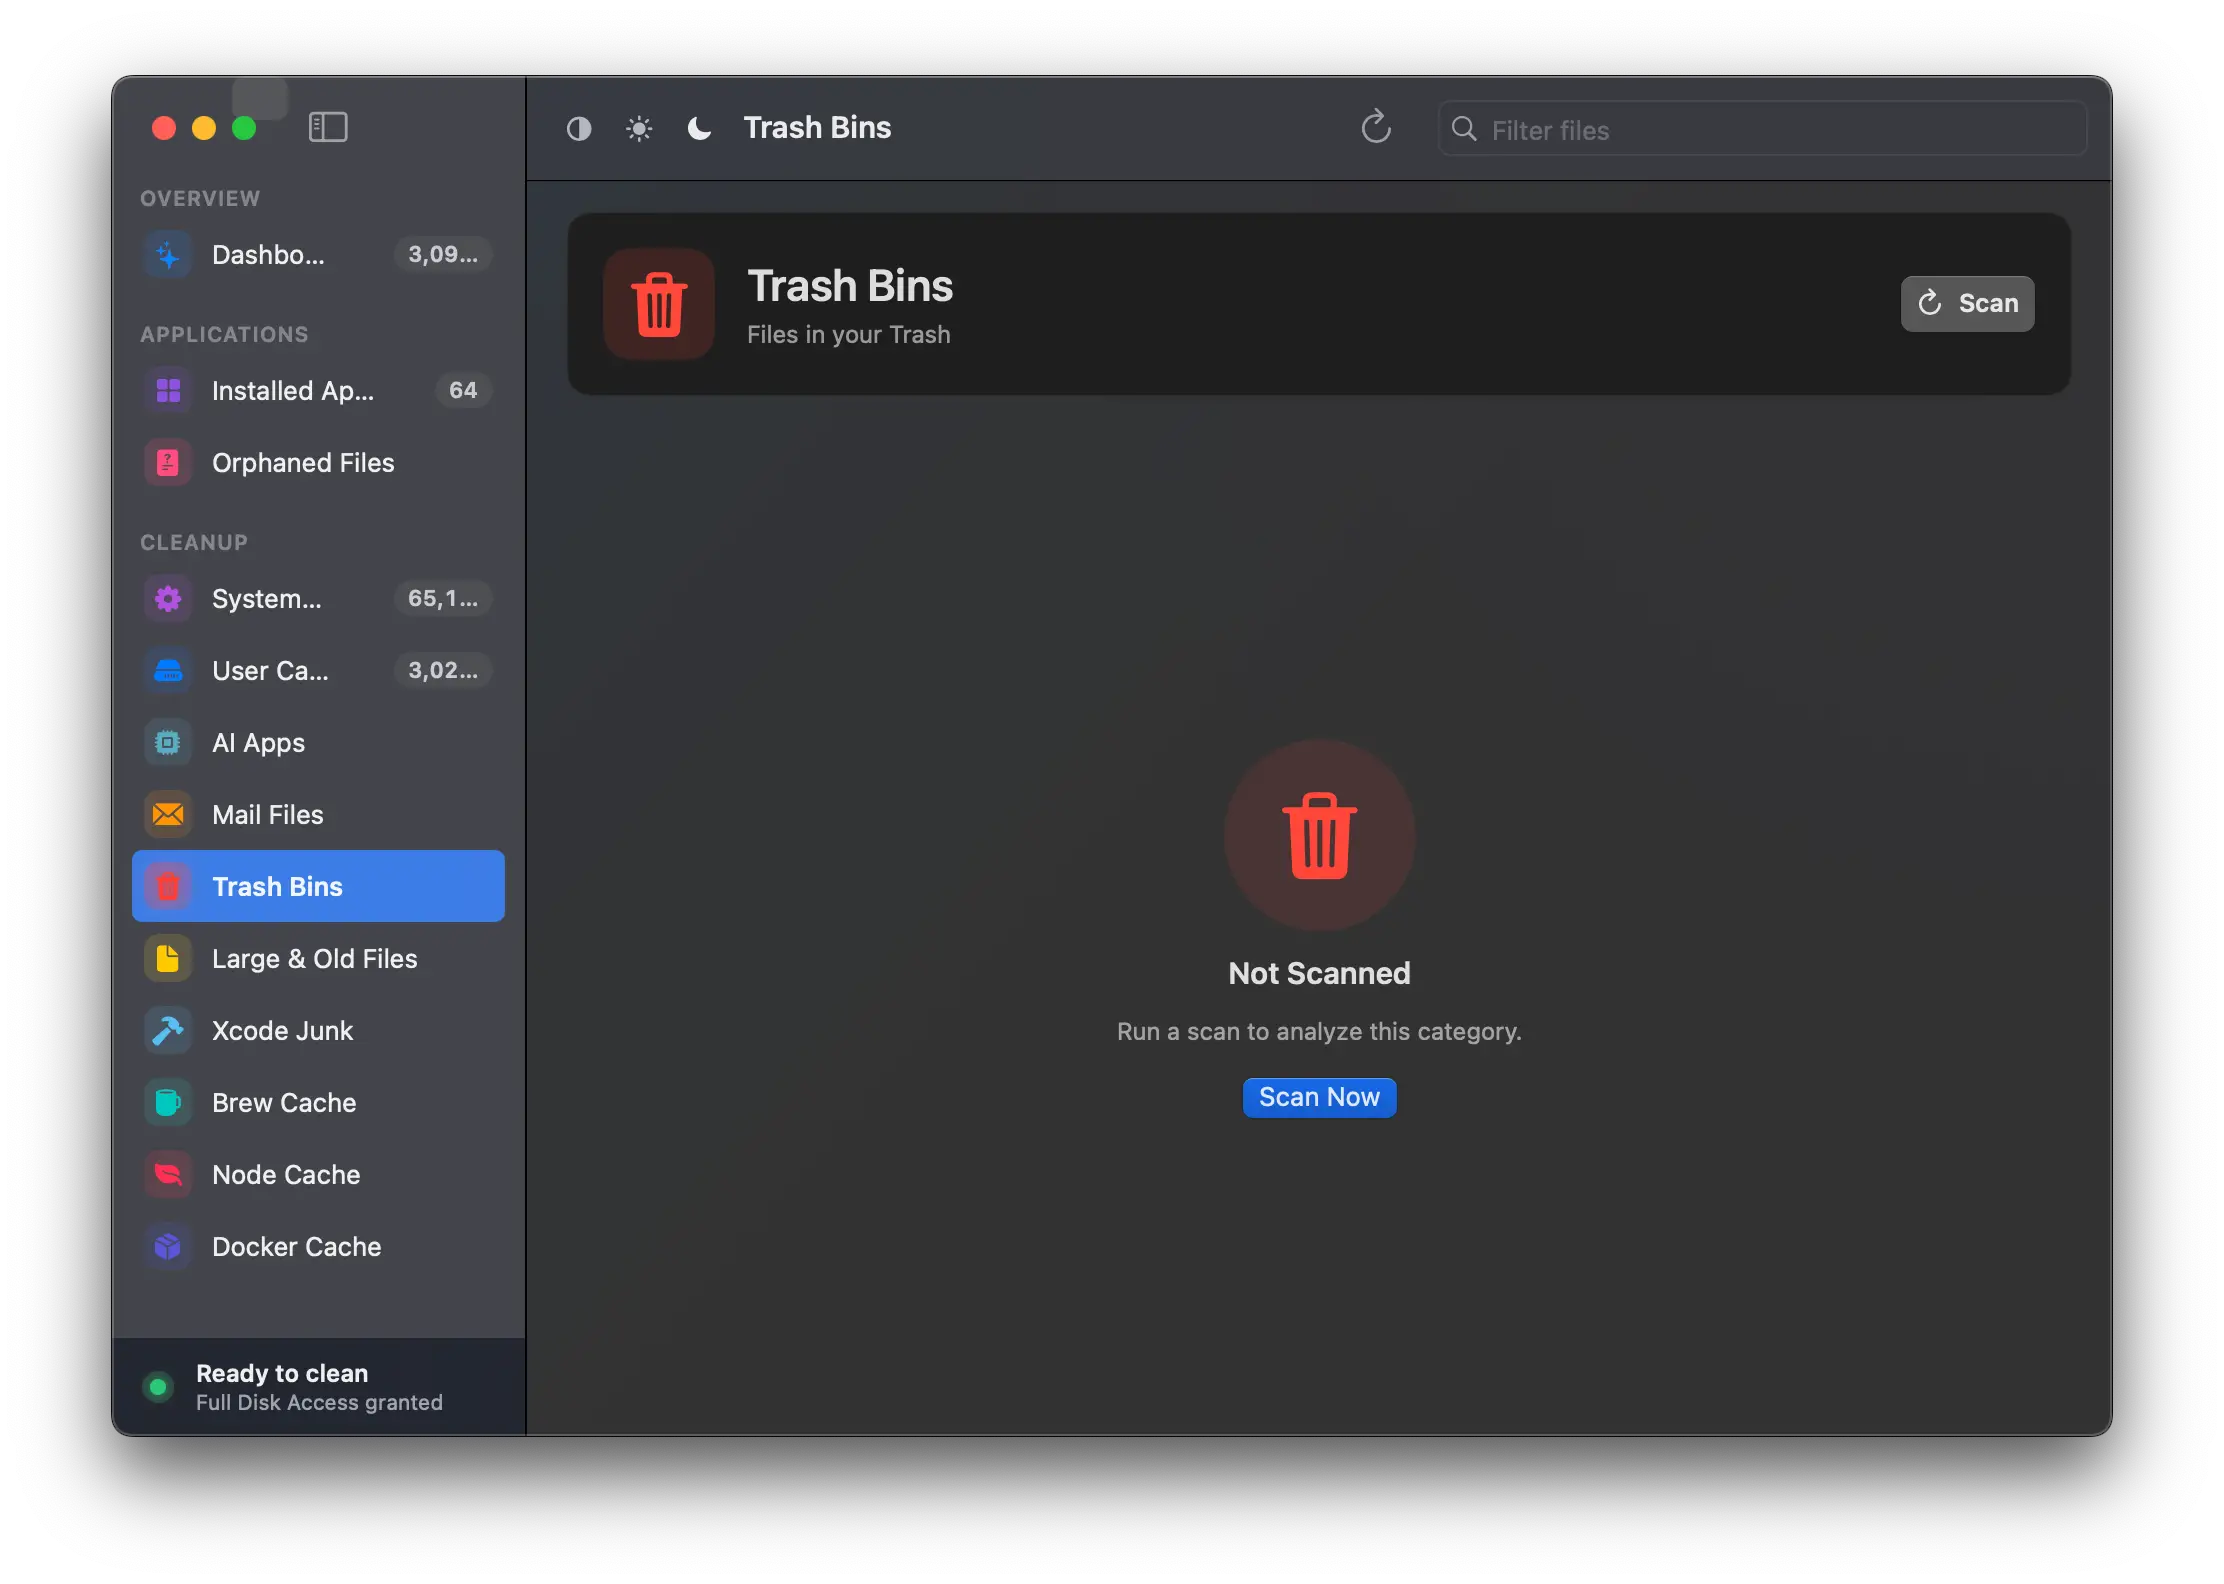Open the Mail Files category
The width and height of the screenshot is (2224, 1584).
[318, 815]
